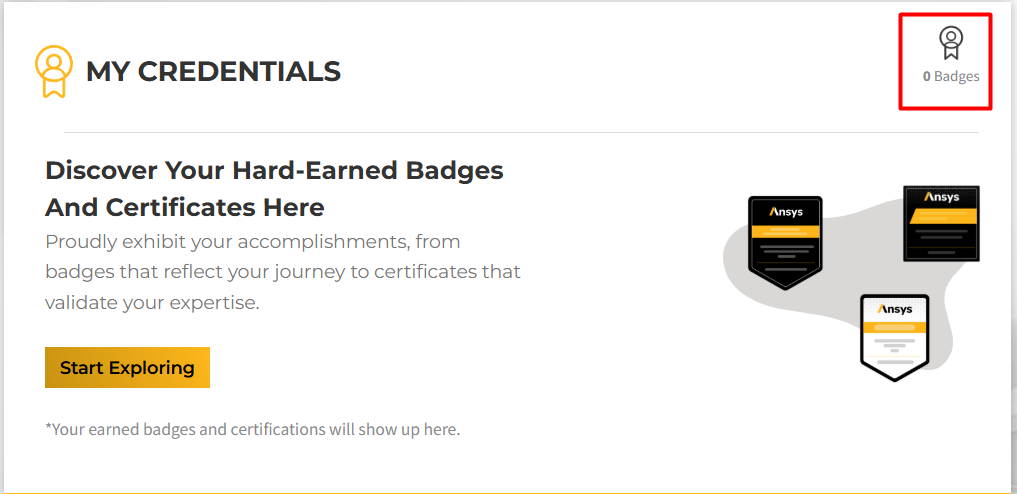The width and height of the screenshot is (1017, 494).
Task: Click the Proudly exhibit your accomplishments paragraph
Action: [283, 272]
